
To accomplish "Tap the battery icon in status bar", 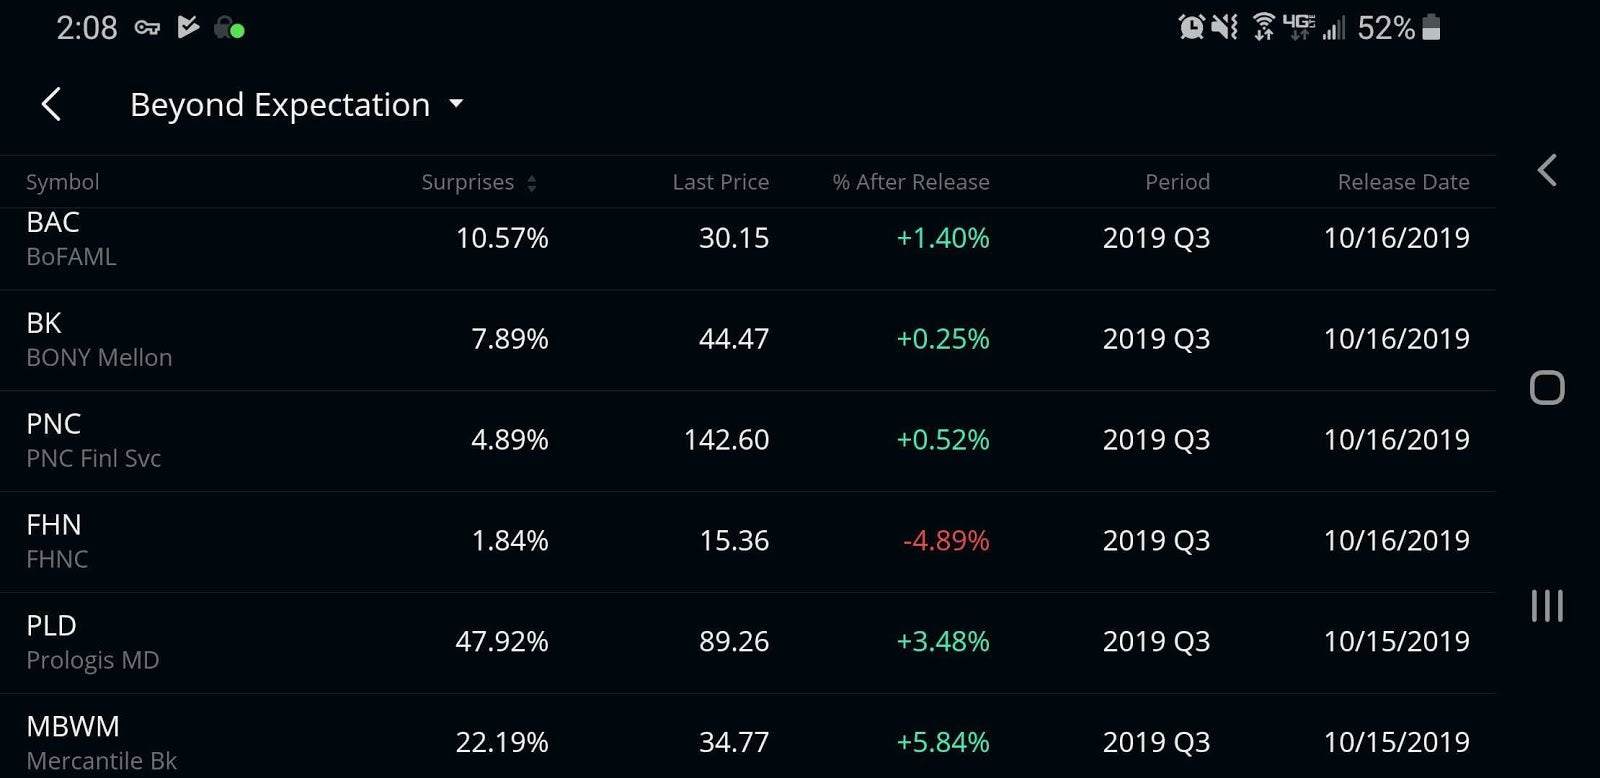I will 1431,27.
